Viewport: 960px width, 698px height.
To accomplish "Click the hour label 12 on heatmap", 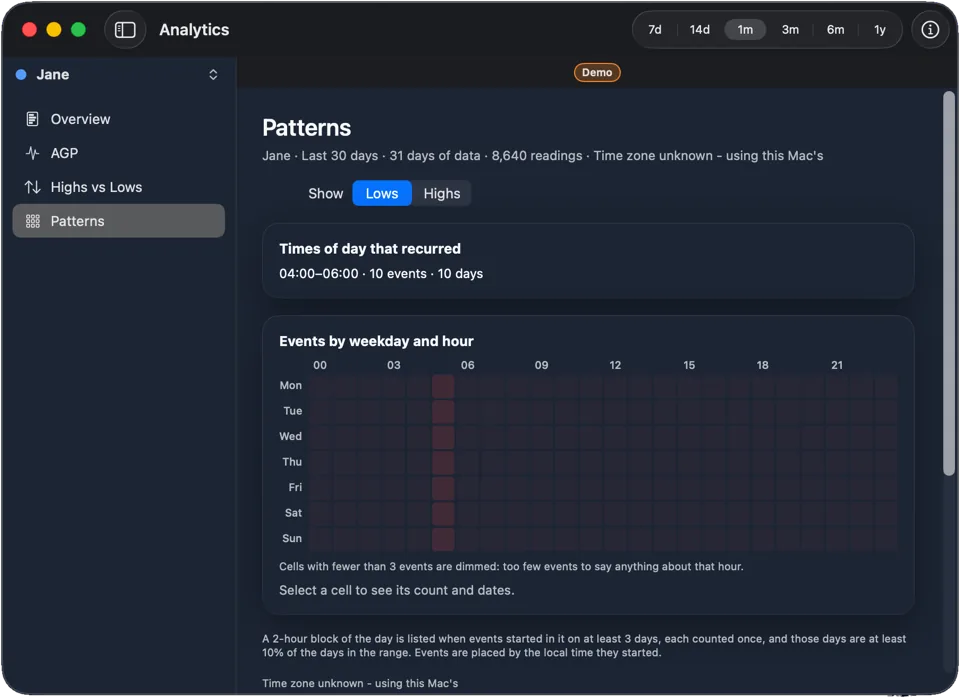I will (615, 365).
